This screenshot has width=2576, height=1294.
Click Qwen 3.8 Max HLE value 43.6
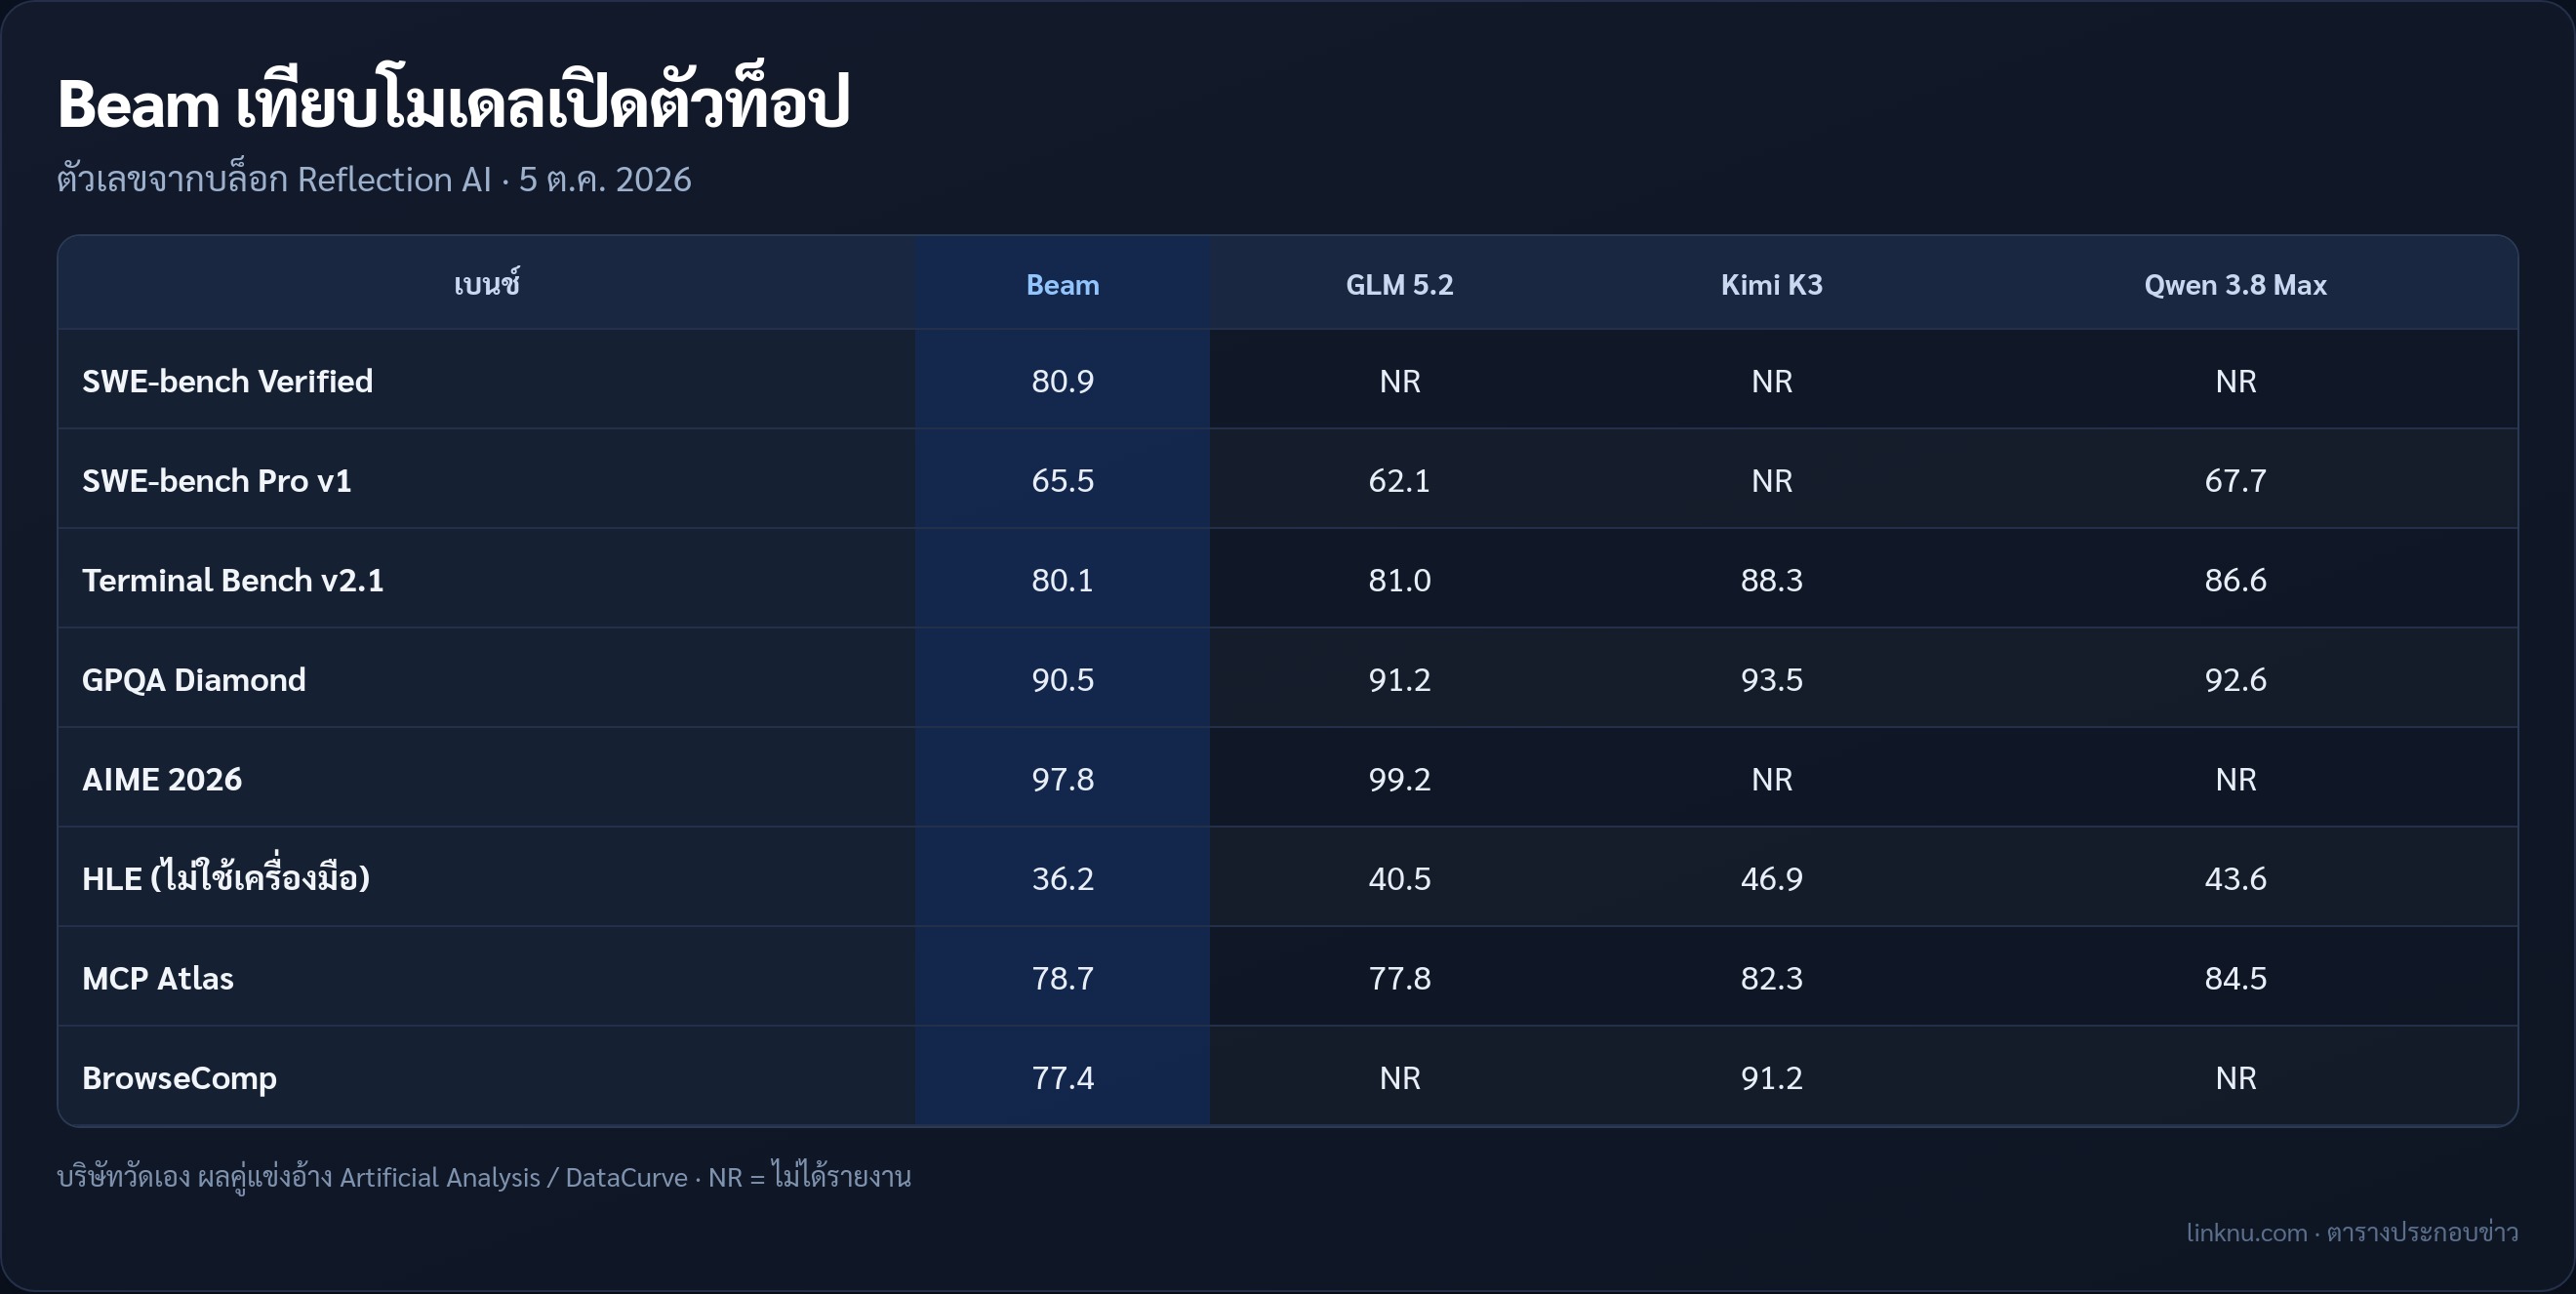2235,878
